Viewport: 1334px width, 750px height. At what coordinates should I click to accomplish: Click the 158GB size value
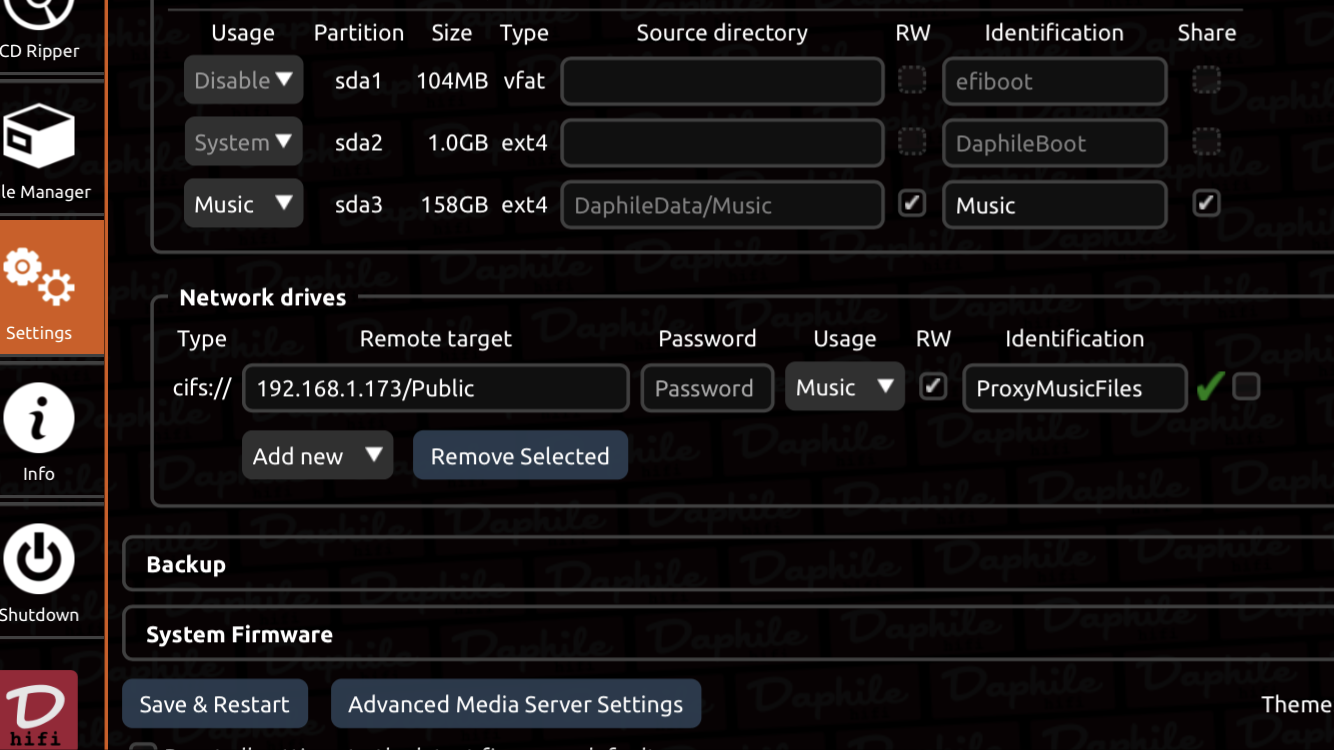[x=454, y=205]
